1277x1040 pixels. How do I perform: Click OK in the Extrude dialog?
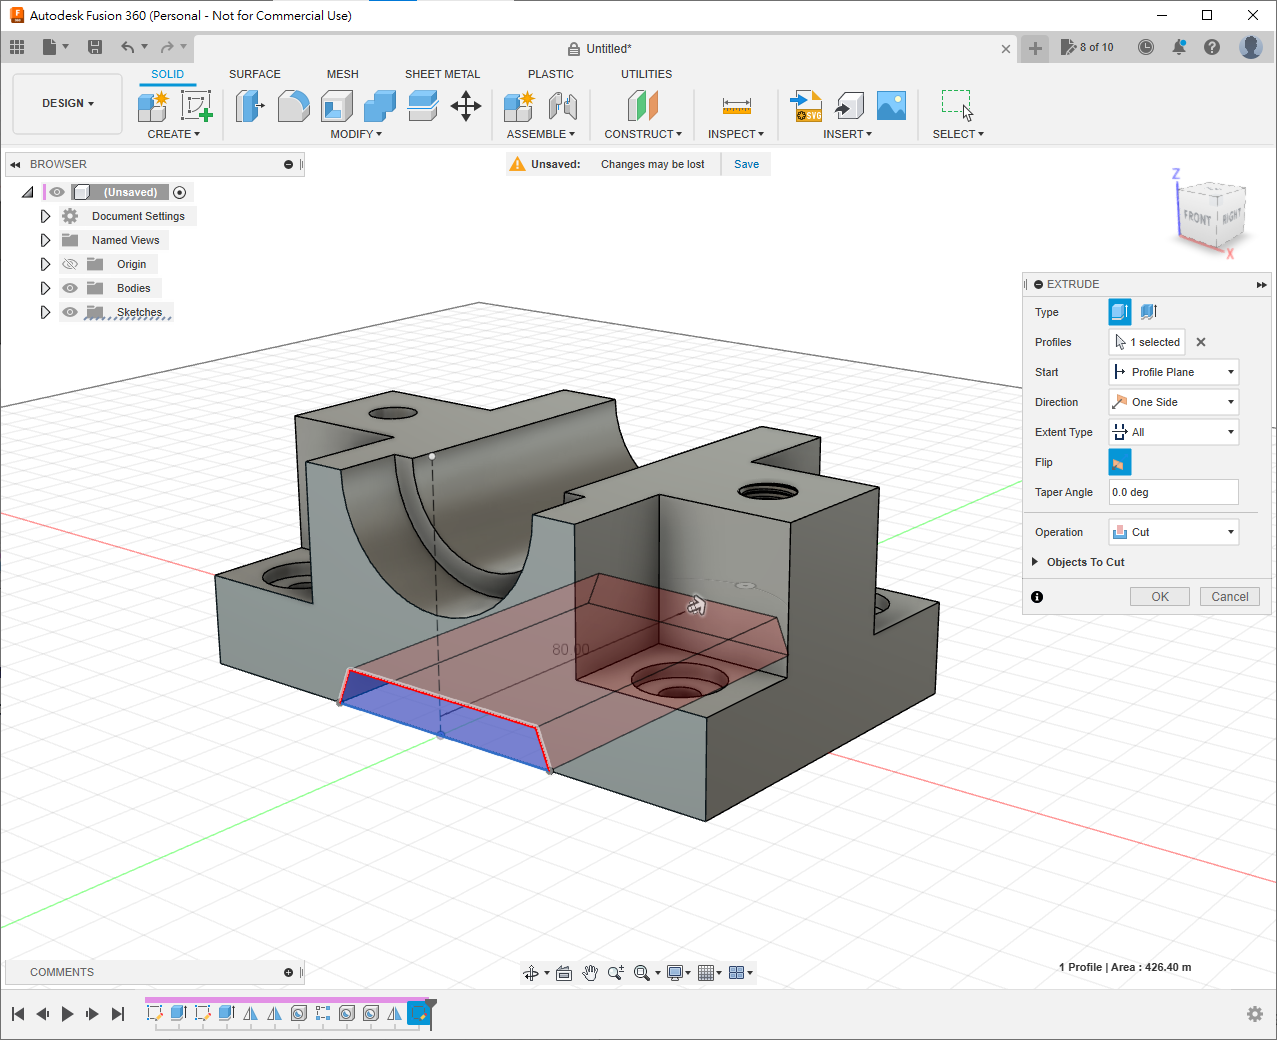pos(1159,597)
